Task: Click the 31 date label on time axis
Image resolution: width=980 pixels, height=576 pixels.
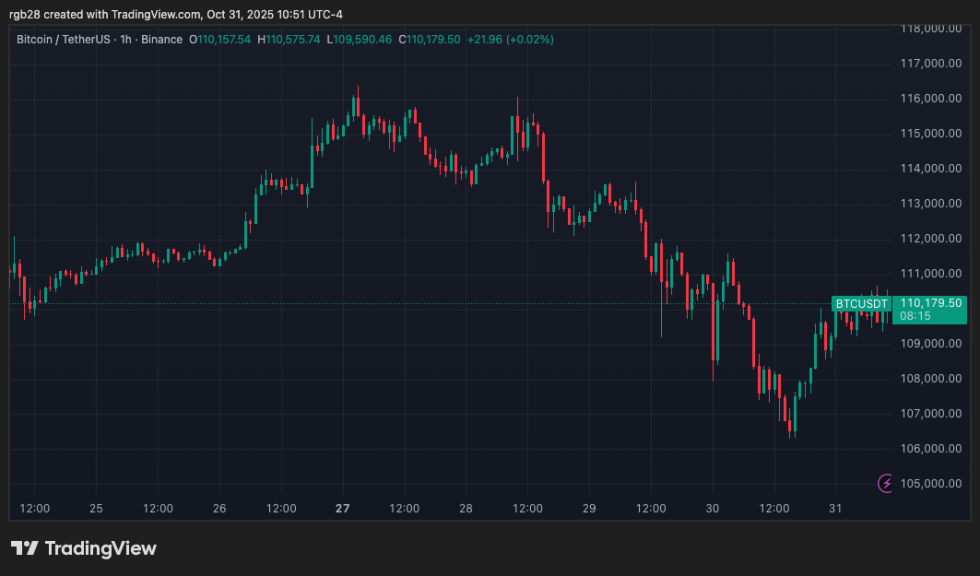Action: [836, 508]
